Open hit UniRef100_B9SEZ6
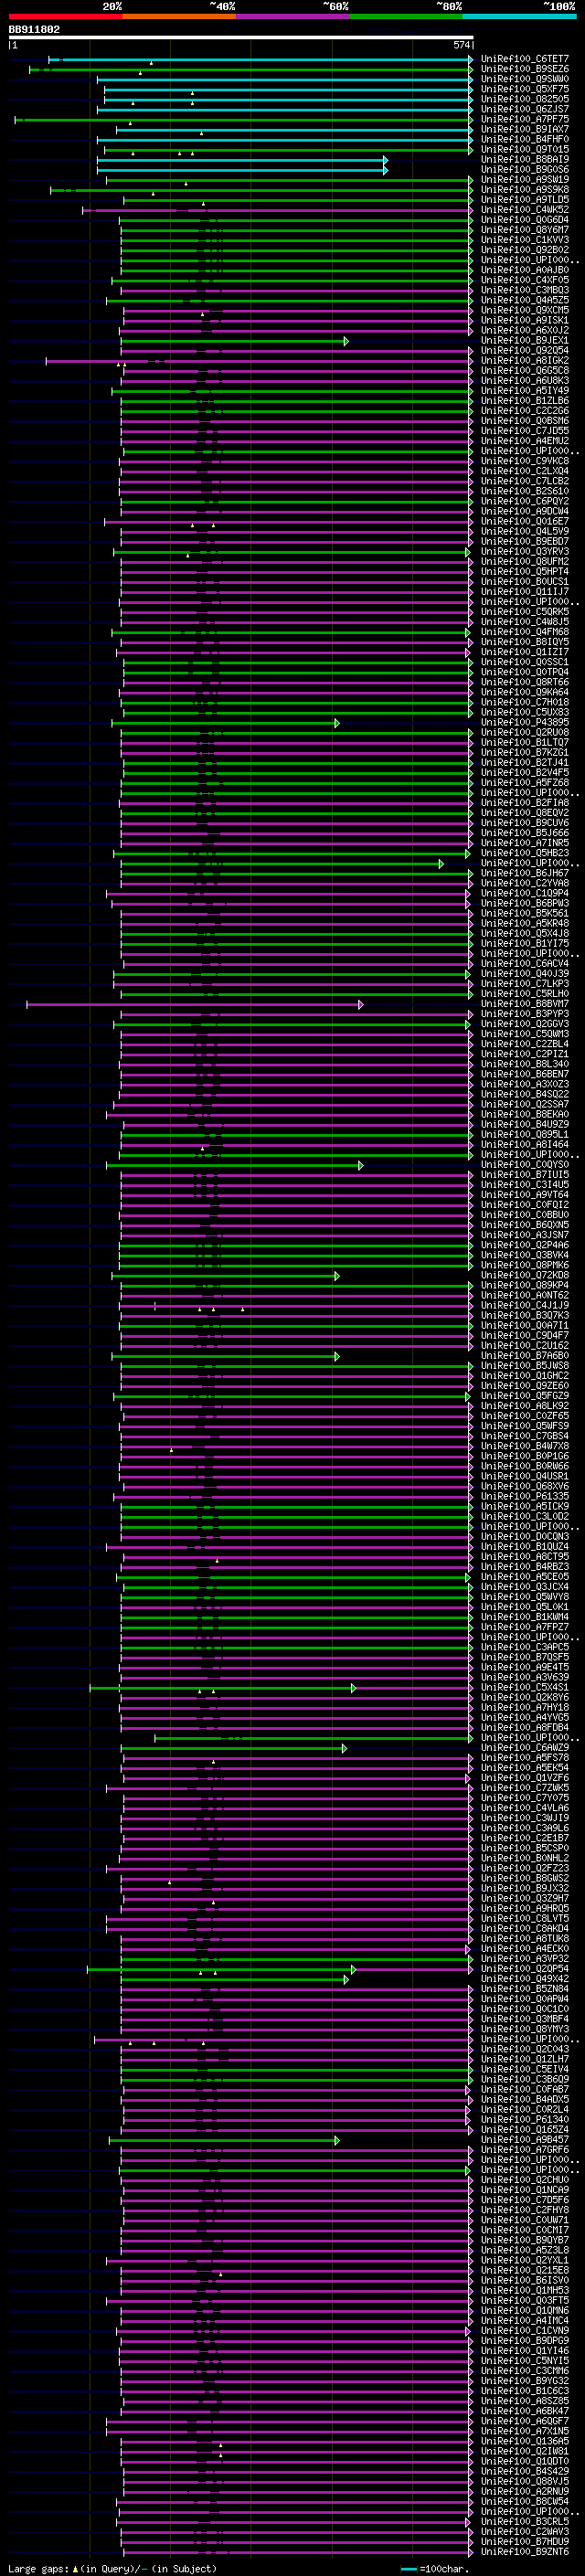This screenshot has width=585, height=2576. tap(525, 69)
